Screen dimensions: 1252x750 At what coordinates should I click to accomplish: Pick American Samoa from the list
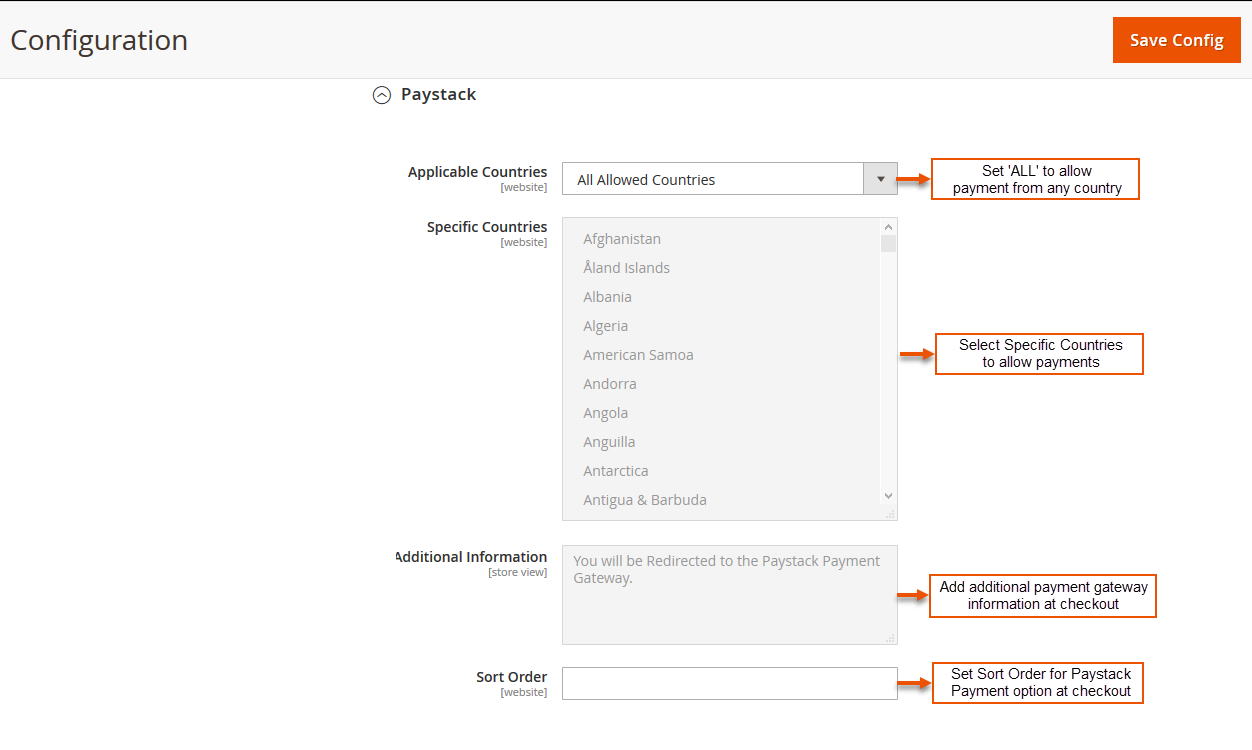638,355
